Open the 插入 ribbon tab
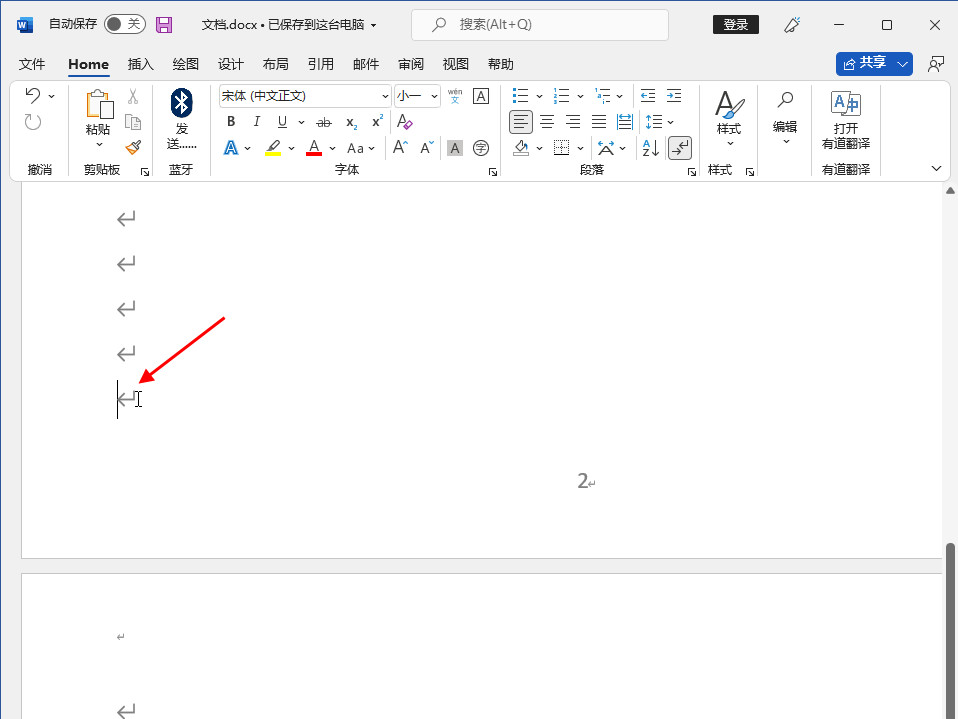The height and width of the screenshot is (719, 958). click(141, 64)
